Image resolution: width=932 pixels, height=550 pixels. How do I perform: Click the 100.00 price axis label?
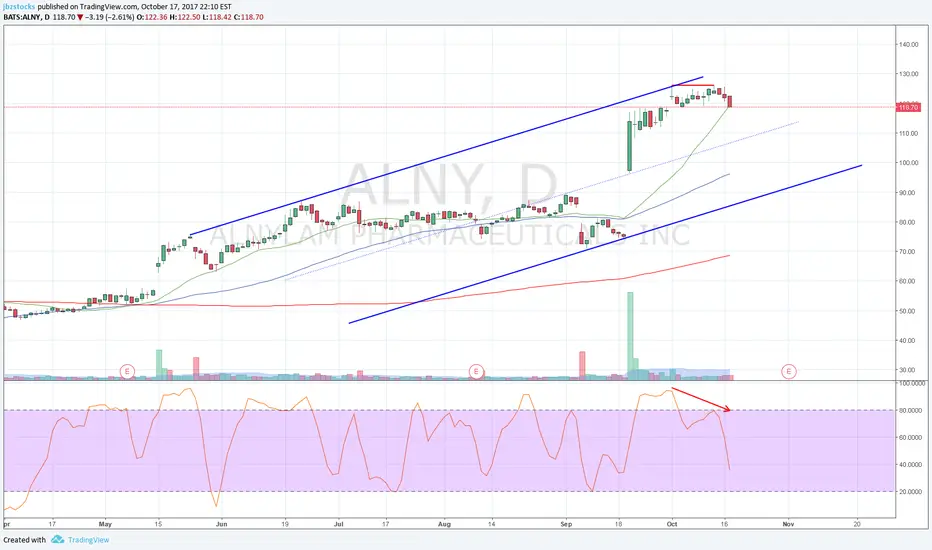909,163
